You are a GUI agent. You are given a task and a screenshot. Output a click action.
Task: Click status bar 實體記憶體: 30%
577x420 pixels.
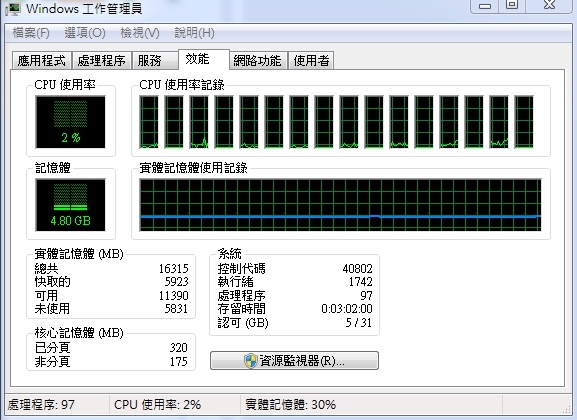pos(290,405)
